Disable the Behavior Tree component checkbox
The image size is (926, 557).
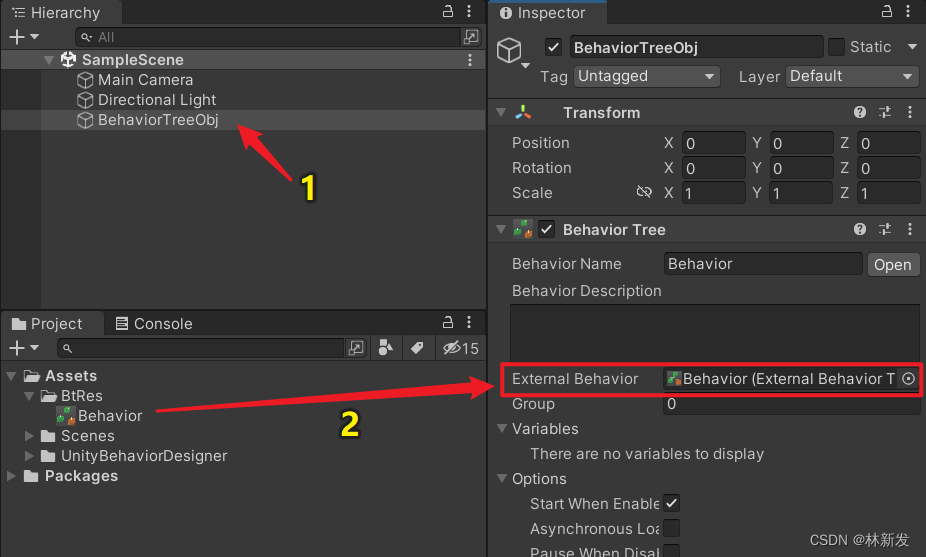(547, 229)
